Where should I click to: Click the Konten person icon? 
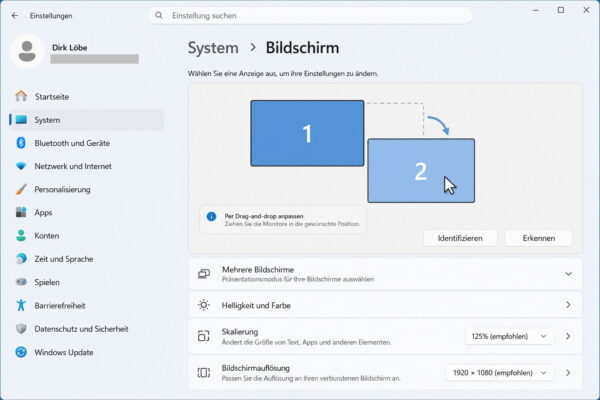pyautogui.click(x=21, y=235)
